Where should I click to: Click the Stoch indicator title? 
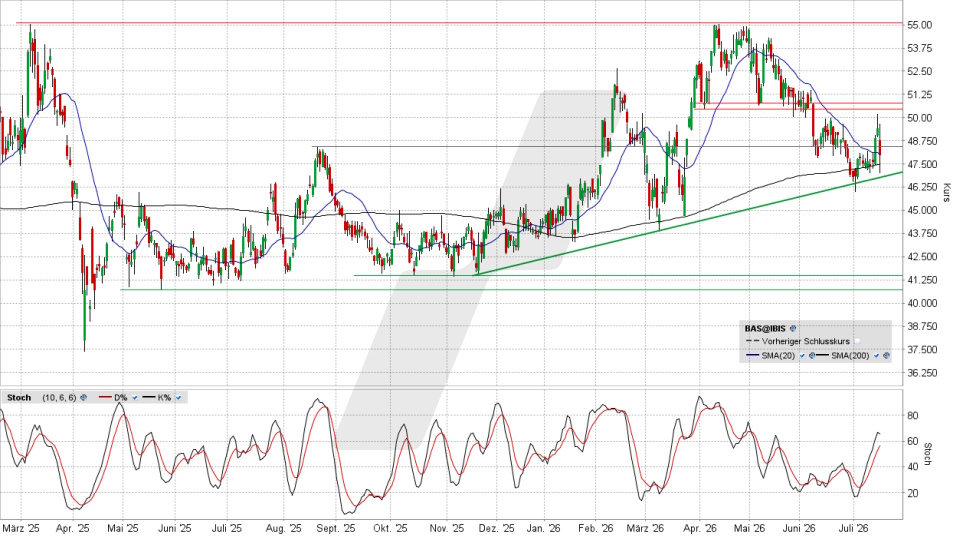pos(19,397)
